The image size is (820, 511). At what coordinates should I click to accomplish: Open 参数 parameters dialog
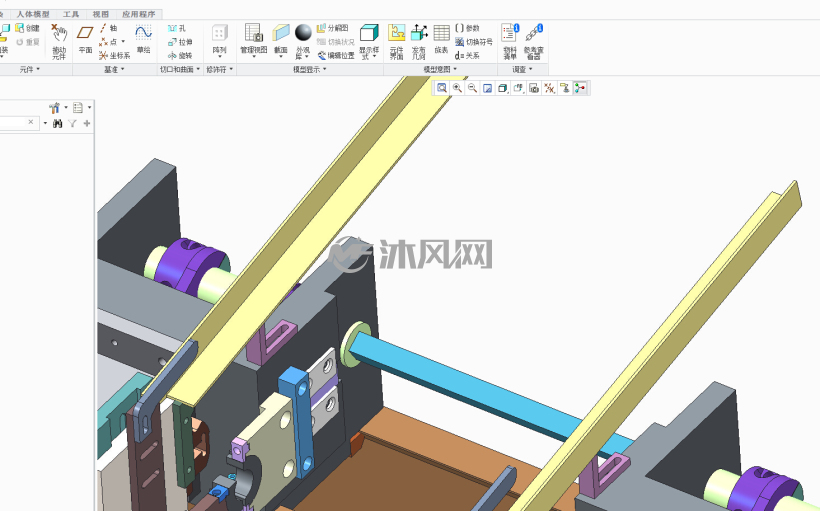coord(467,28)
